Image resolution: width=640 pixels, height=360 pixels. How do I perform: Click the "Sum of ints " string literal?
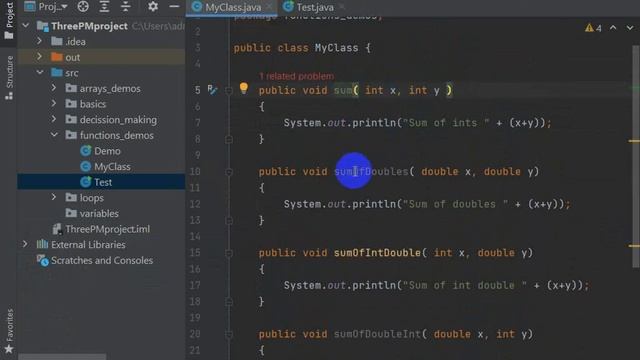click(x=446, y=123)
